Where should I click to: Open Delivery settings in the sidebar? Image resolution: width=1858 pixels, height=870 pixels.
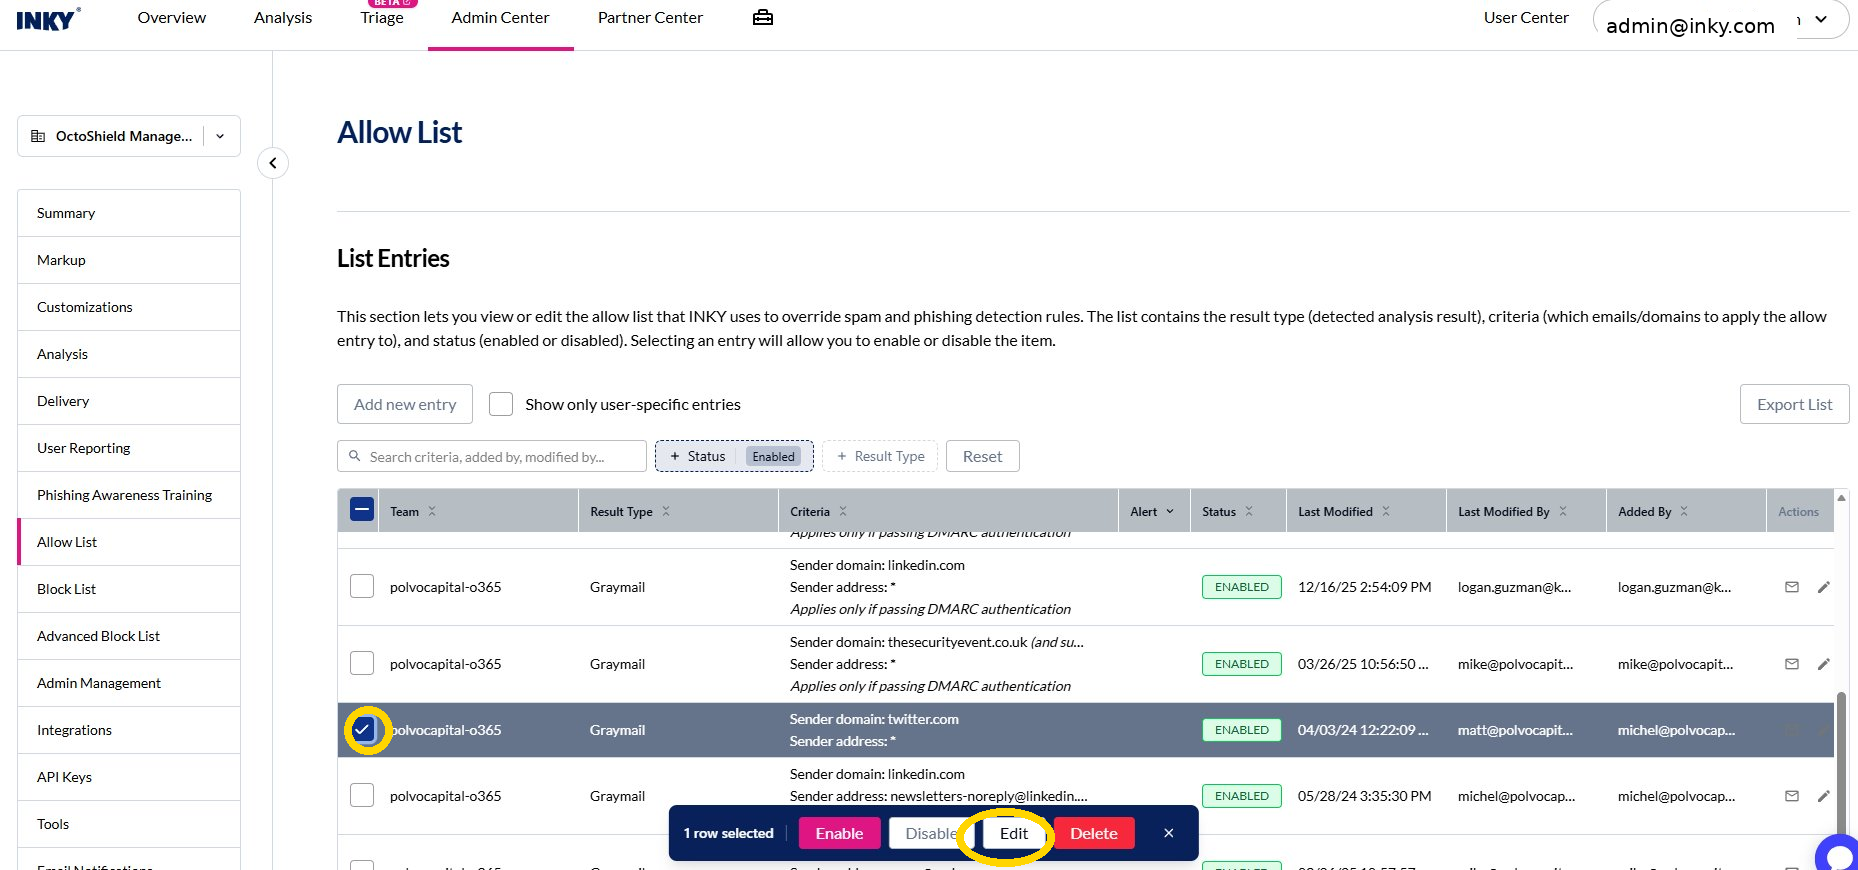click(129, 401)
